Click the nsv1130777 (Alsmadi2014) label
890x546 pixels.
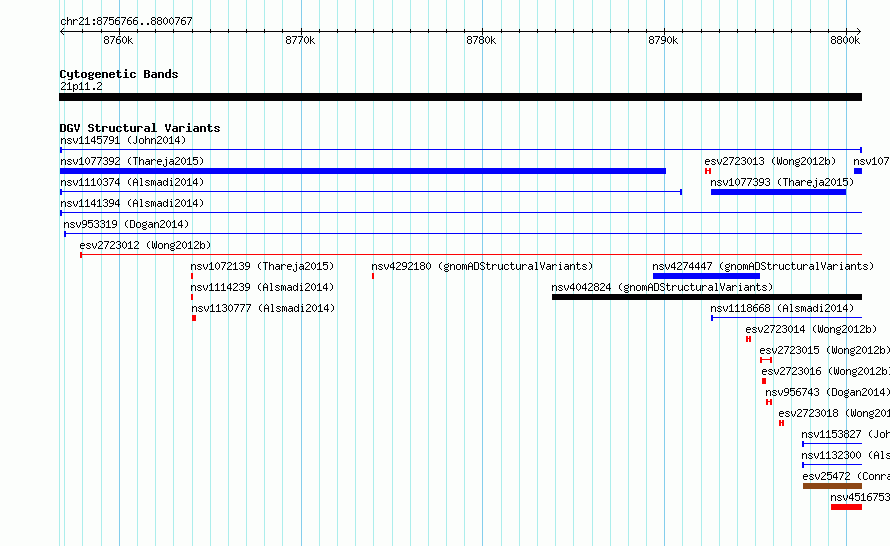tap(263, 308)
